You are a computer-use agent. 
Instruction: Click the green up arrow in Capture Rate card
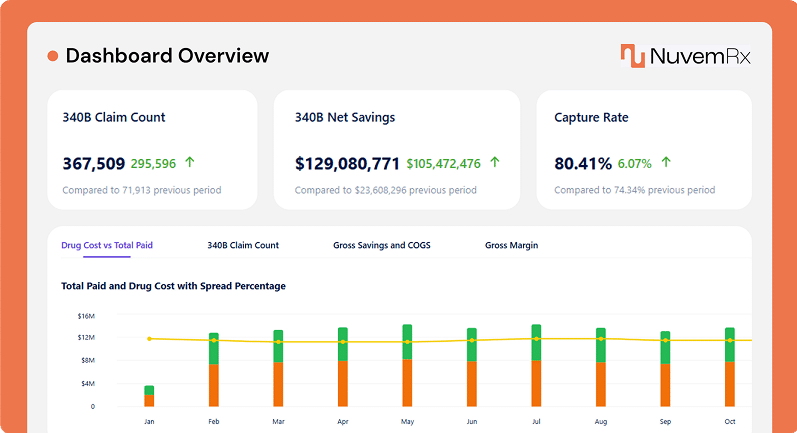point(666,163)
